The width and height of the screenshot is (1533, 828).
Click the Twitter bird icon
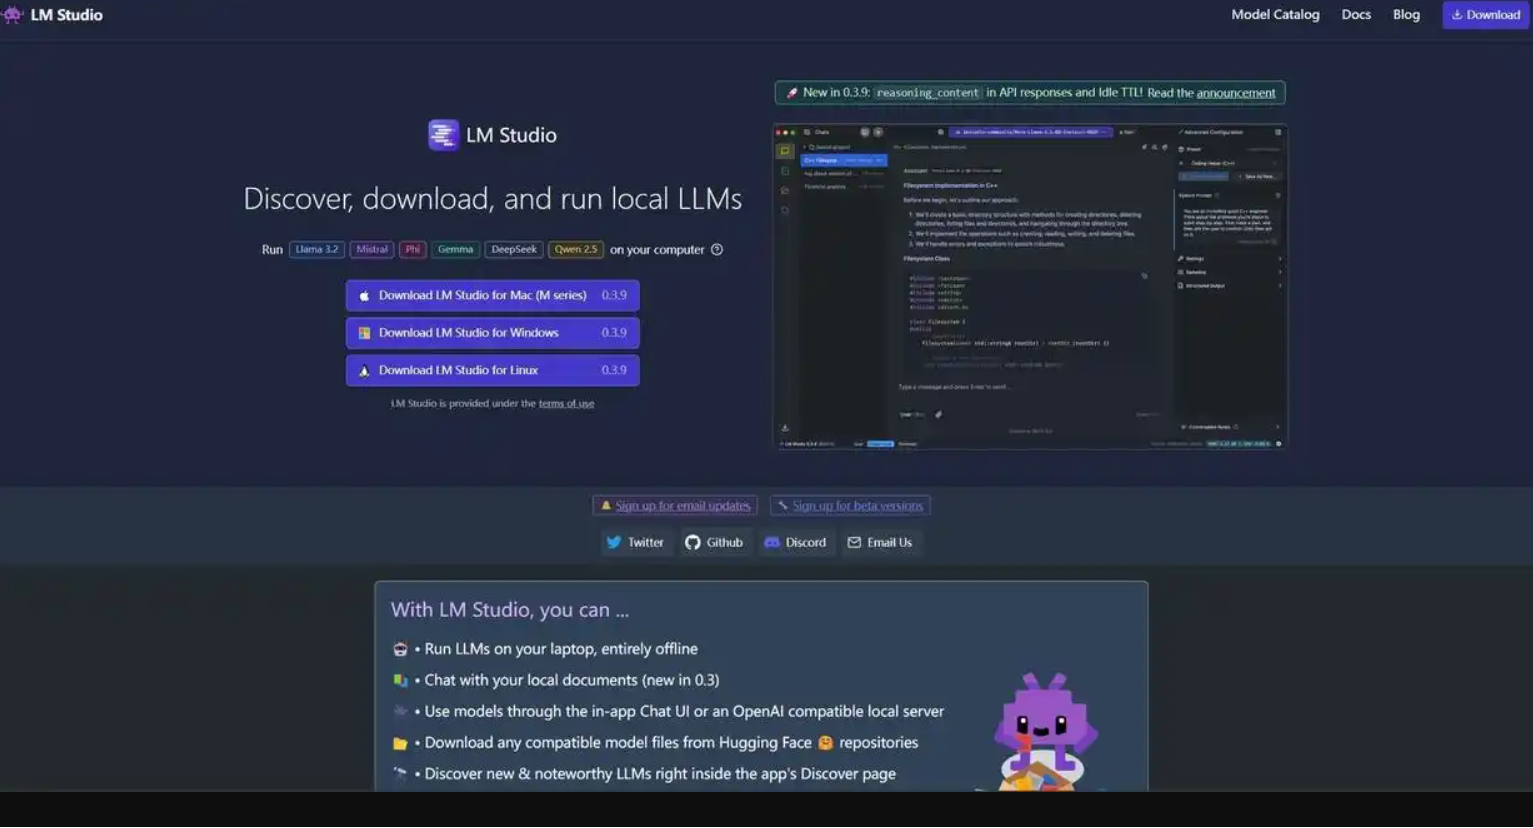(614, 543)
